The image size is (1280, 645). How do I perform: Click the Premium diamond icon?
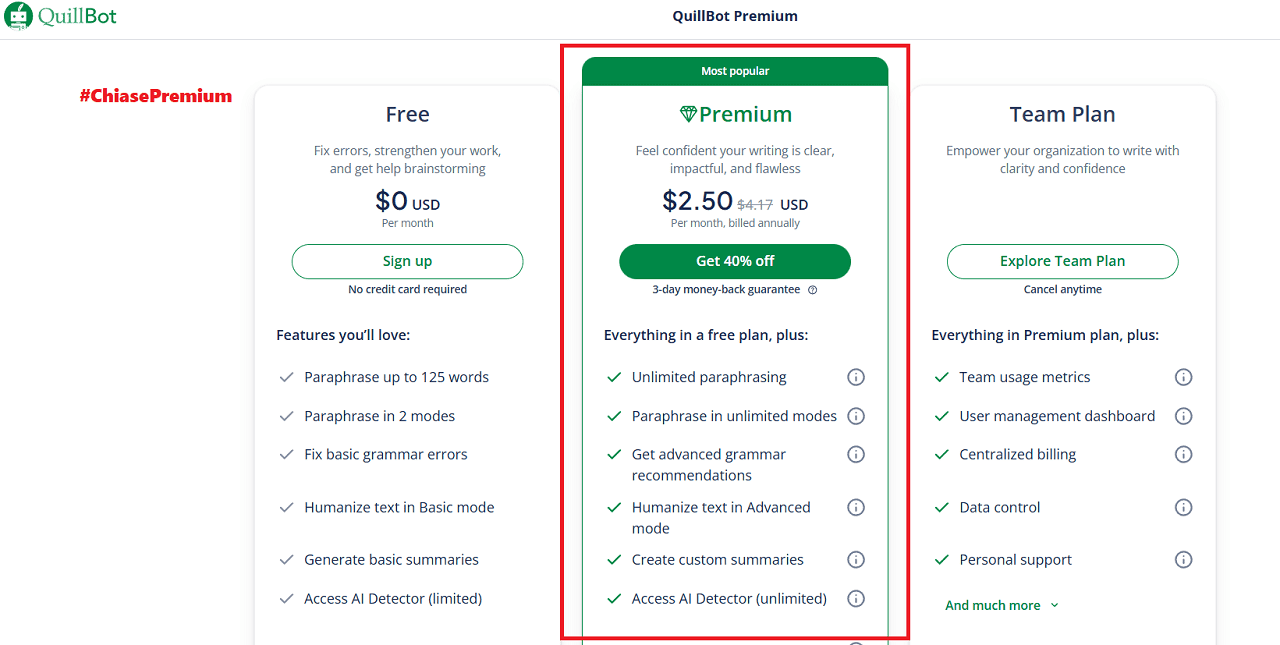click(688, 115)
